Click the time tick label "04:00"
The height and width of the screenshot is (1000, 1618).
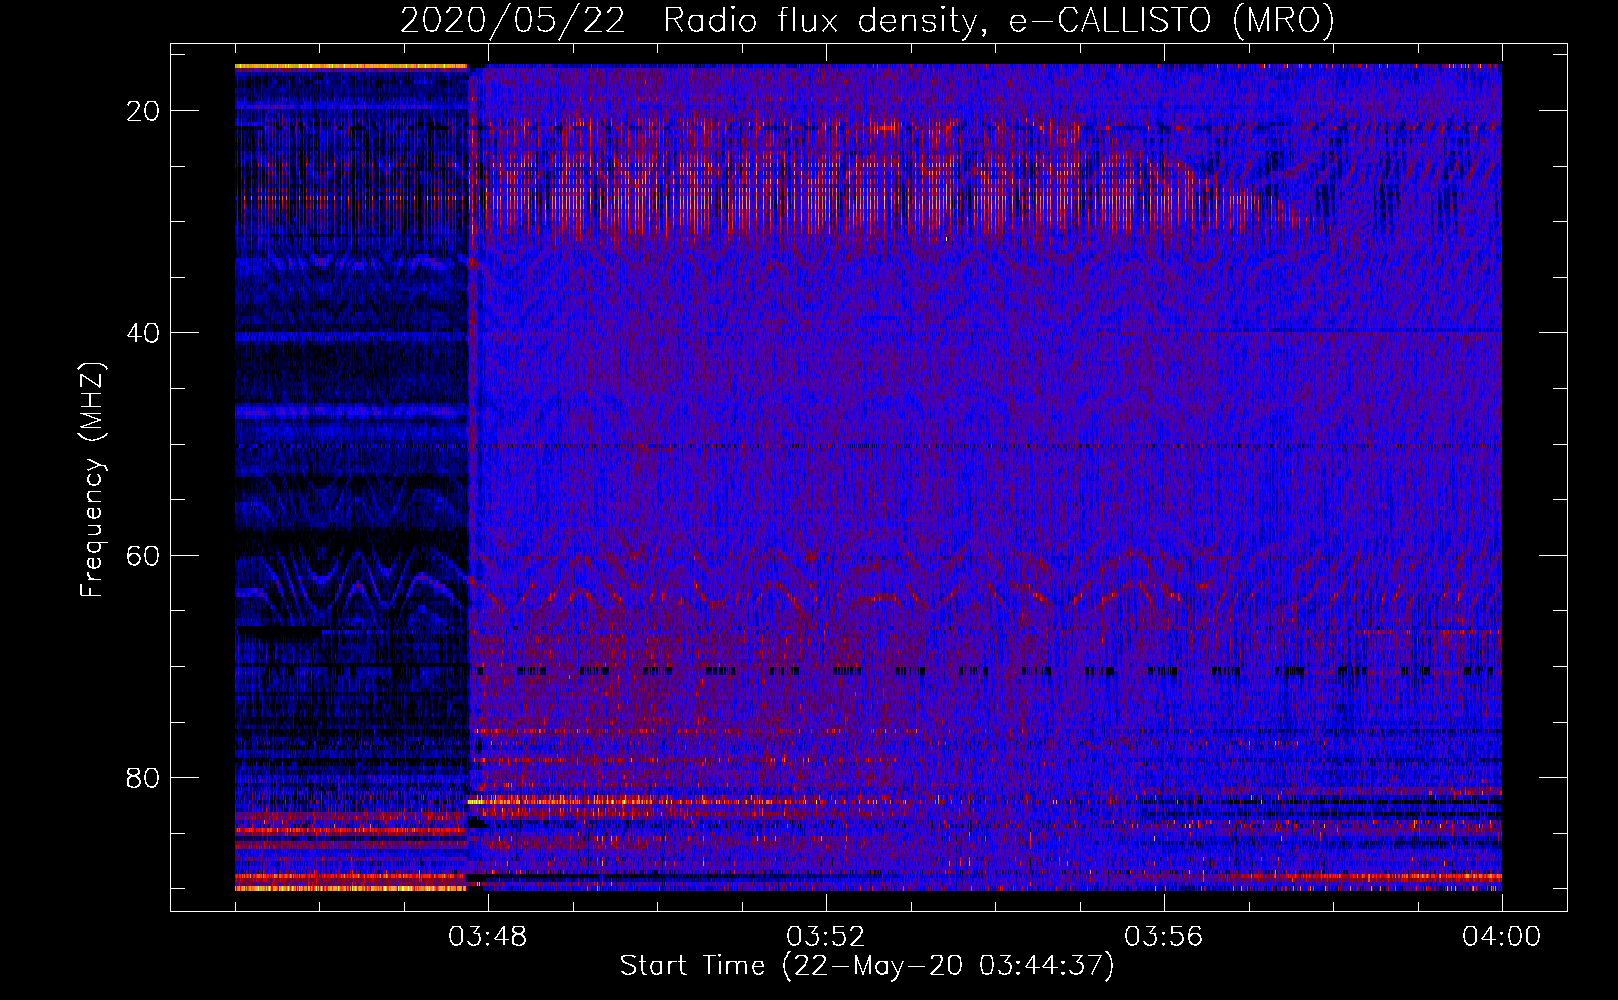(x=1502, y=937)
